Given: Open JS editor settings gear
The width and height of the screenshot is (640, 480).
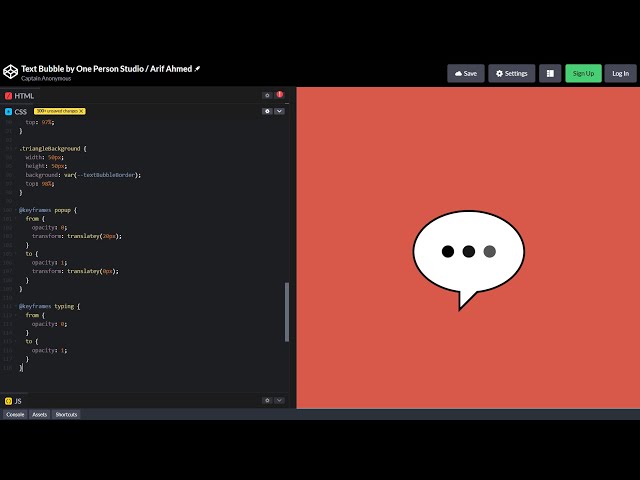Looking at the screenshot, I should pyautogui.click(x=267, y=400).
